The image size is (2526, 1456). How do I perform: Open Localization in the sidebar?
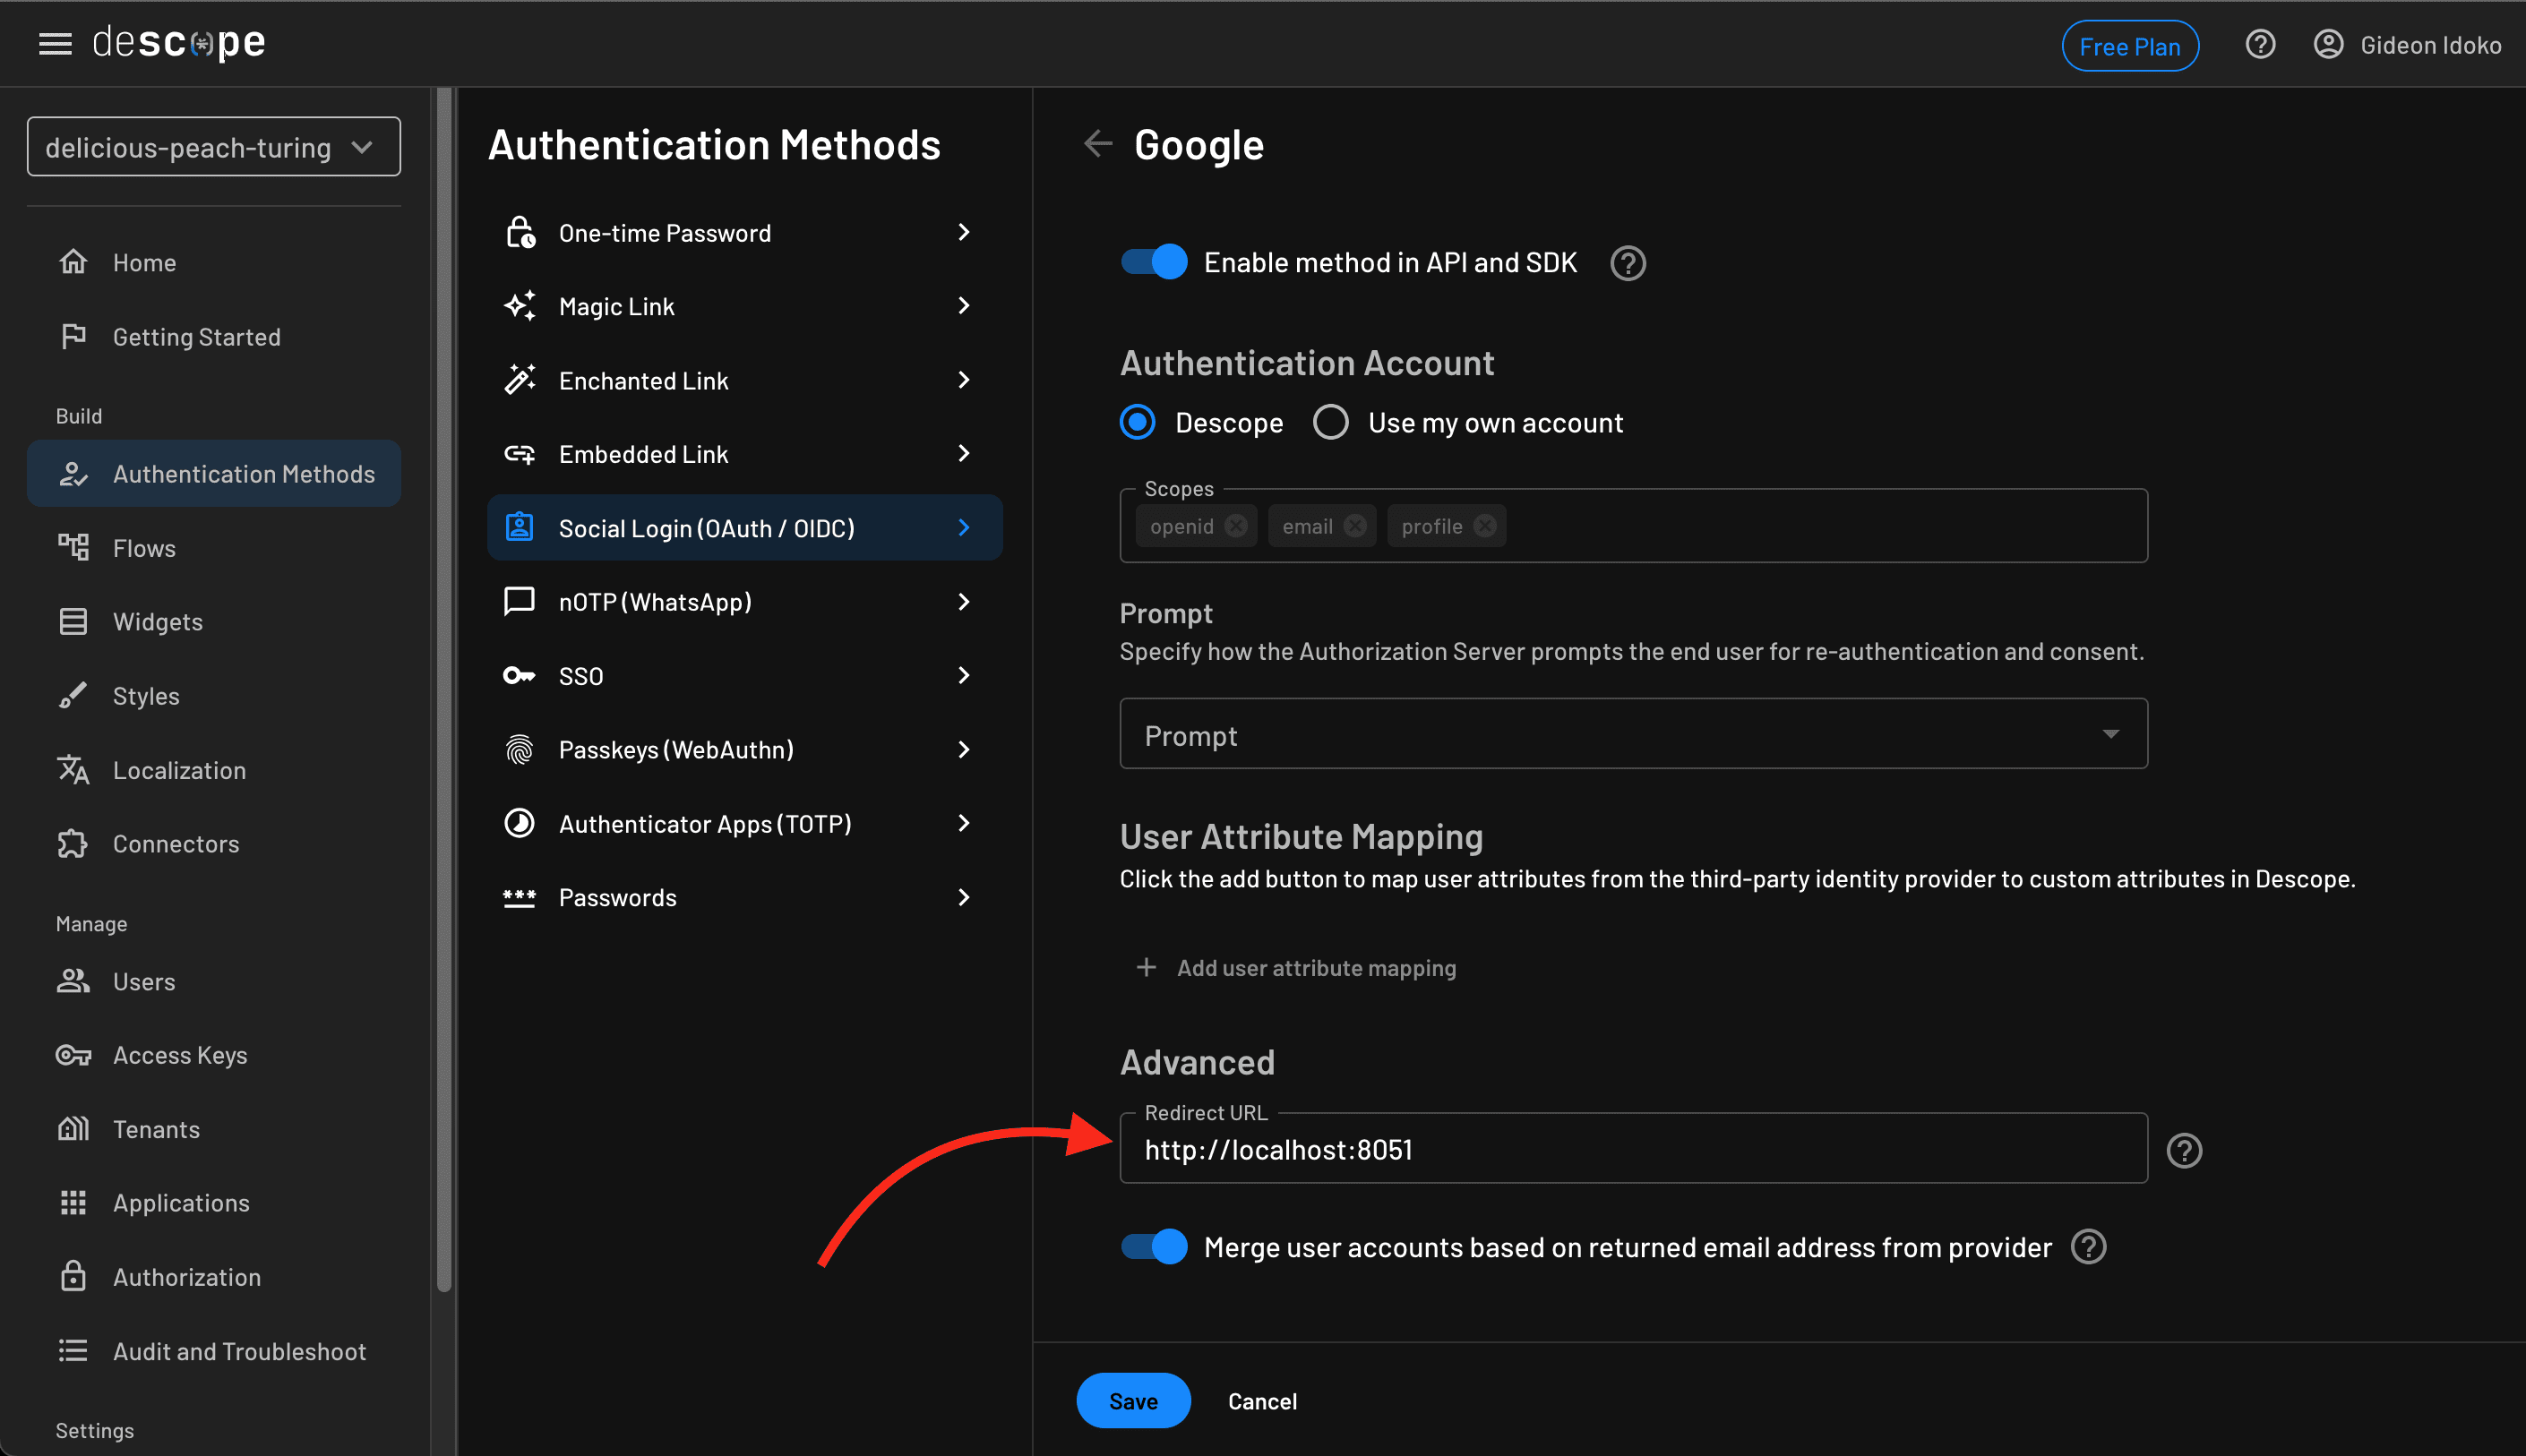click(214, 770)
